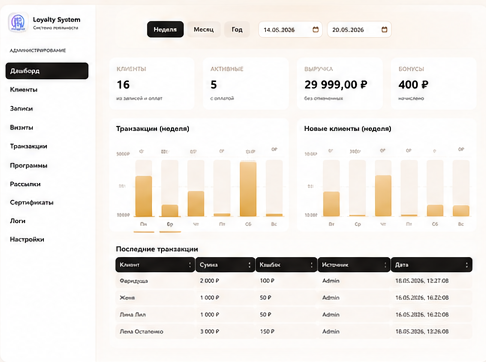Open calendar picker for 14.05.2026 start date
This screenshot has width=486, height=362.
(315, 30)
